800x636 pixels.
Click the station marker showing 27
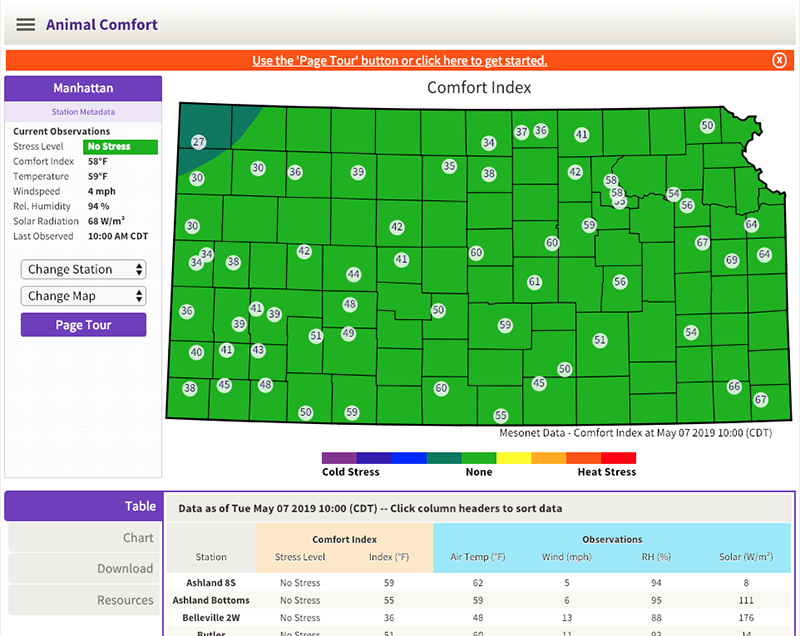tap(197, 142)
